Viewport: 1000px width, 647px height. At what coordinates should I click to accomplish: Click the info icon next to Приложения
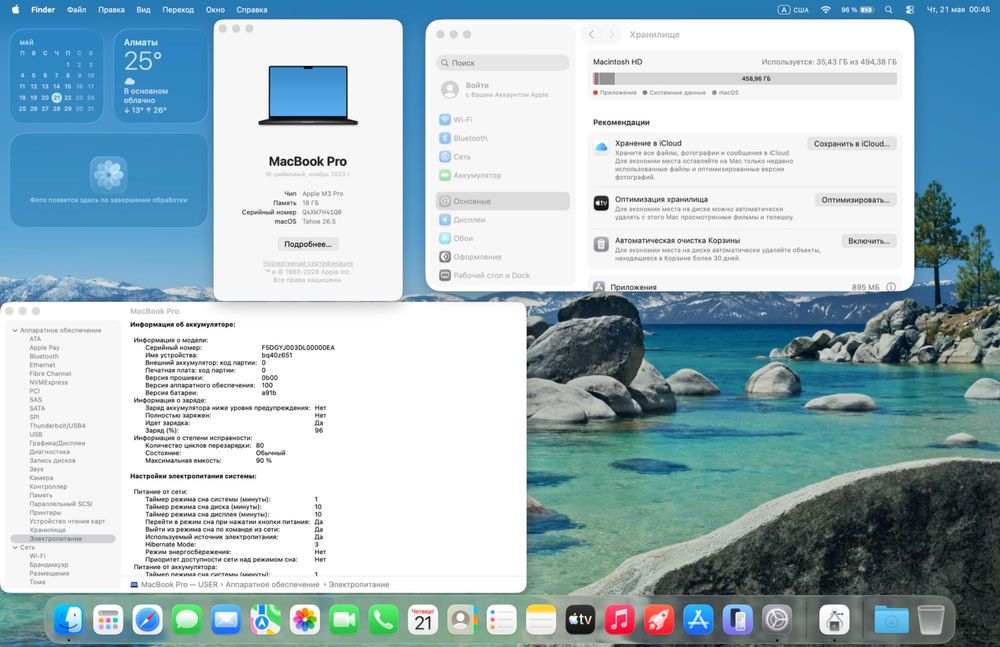point(891,287)
